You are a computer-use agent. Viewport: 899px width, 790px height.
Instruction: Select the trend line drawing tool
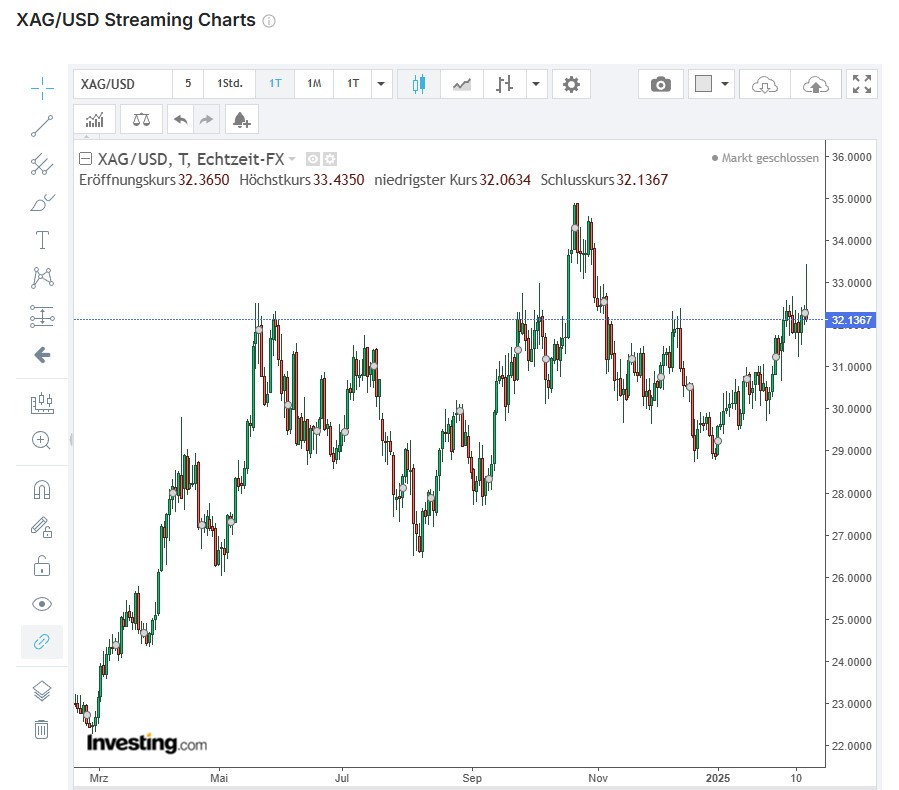coord(42,126)
